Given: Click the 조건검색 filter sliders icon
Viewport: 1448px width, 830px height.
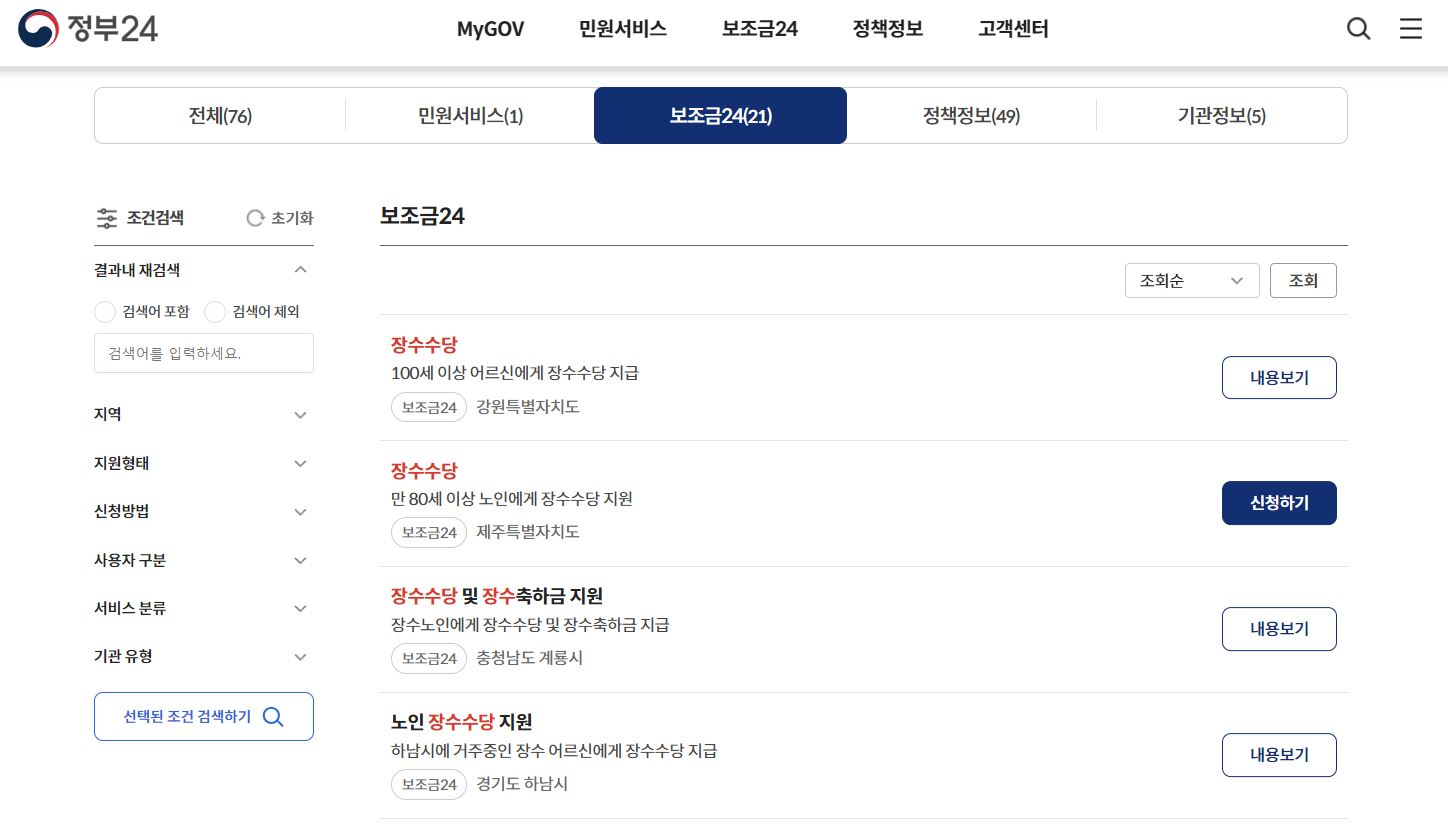Looking at the screenshot, I should coord(107,218).
